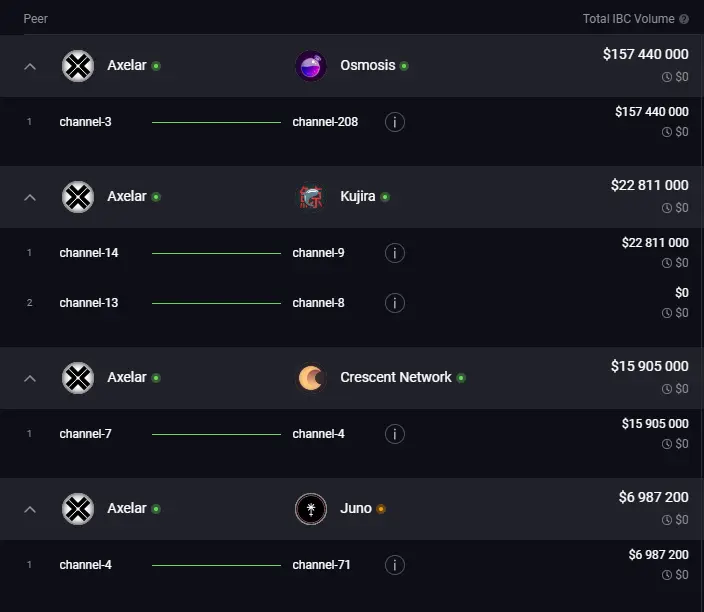704x612 pixels.
Task: Click the Crescent Network logo icon
Action: tap(311, 378)
